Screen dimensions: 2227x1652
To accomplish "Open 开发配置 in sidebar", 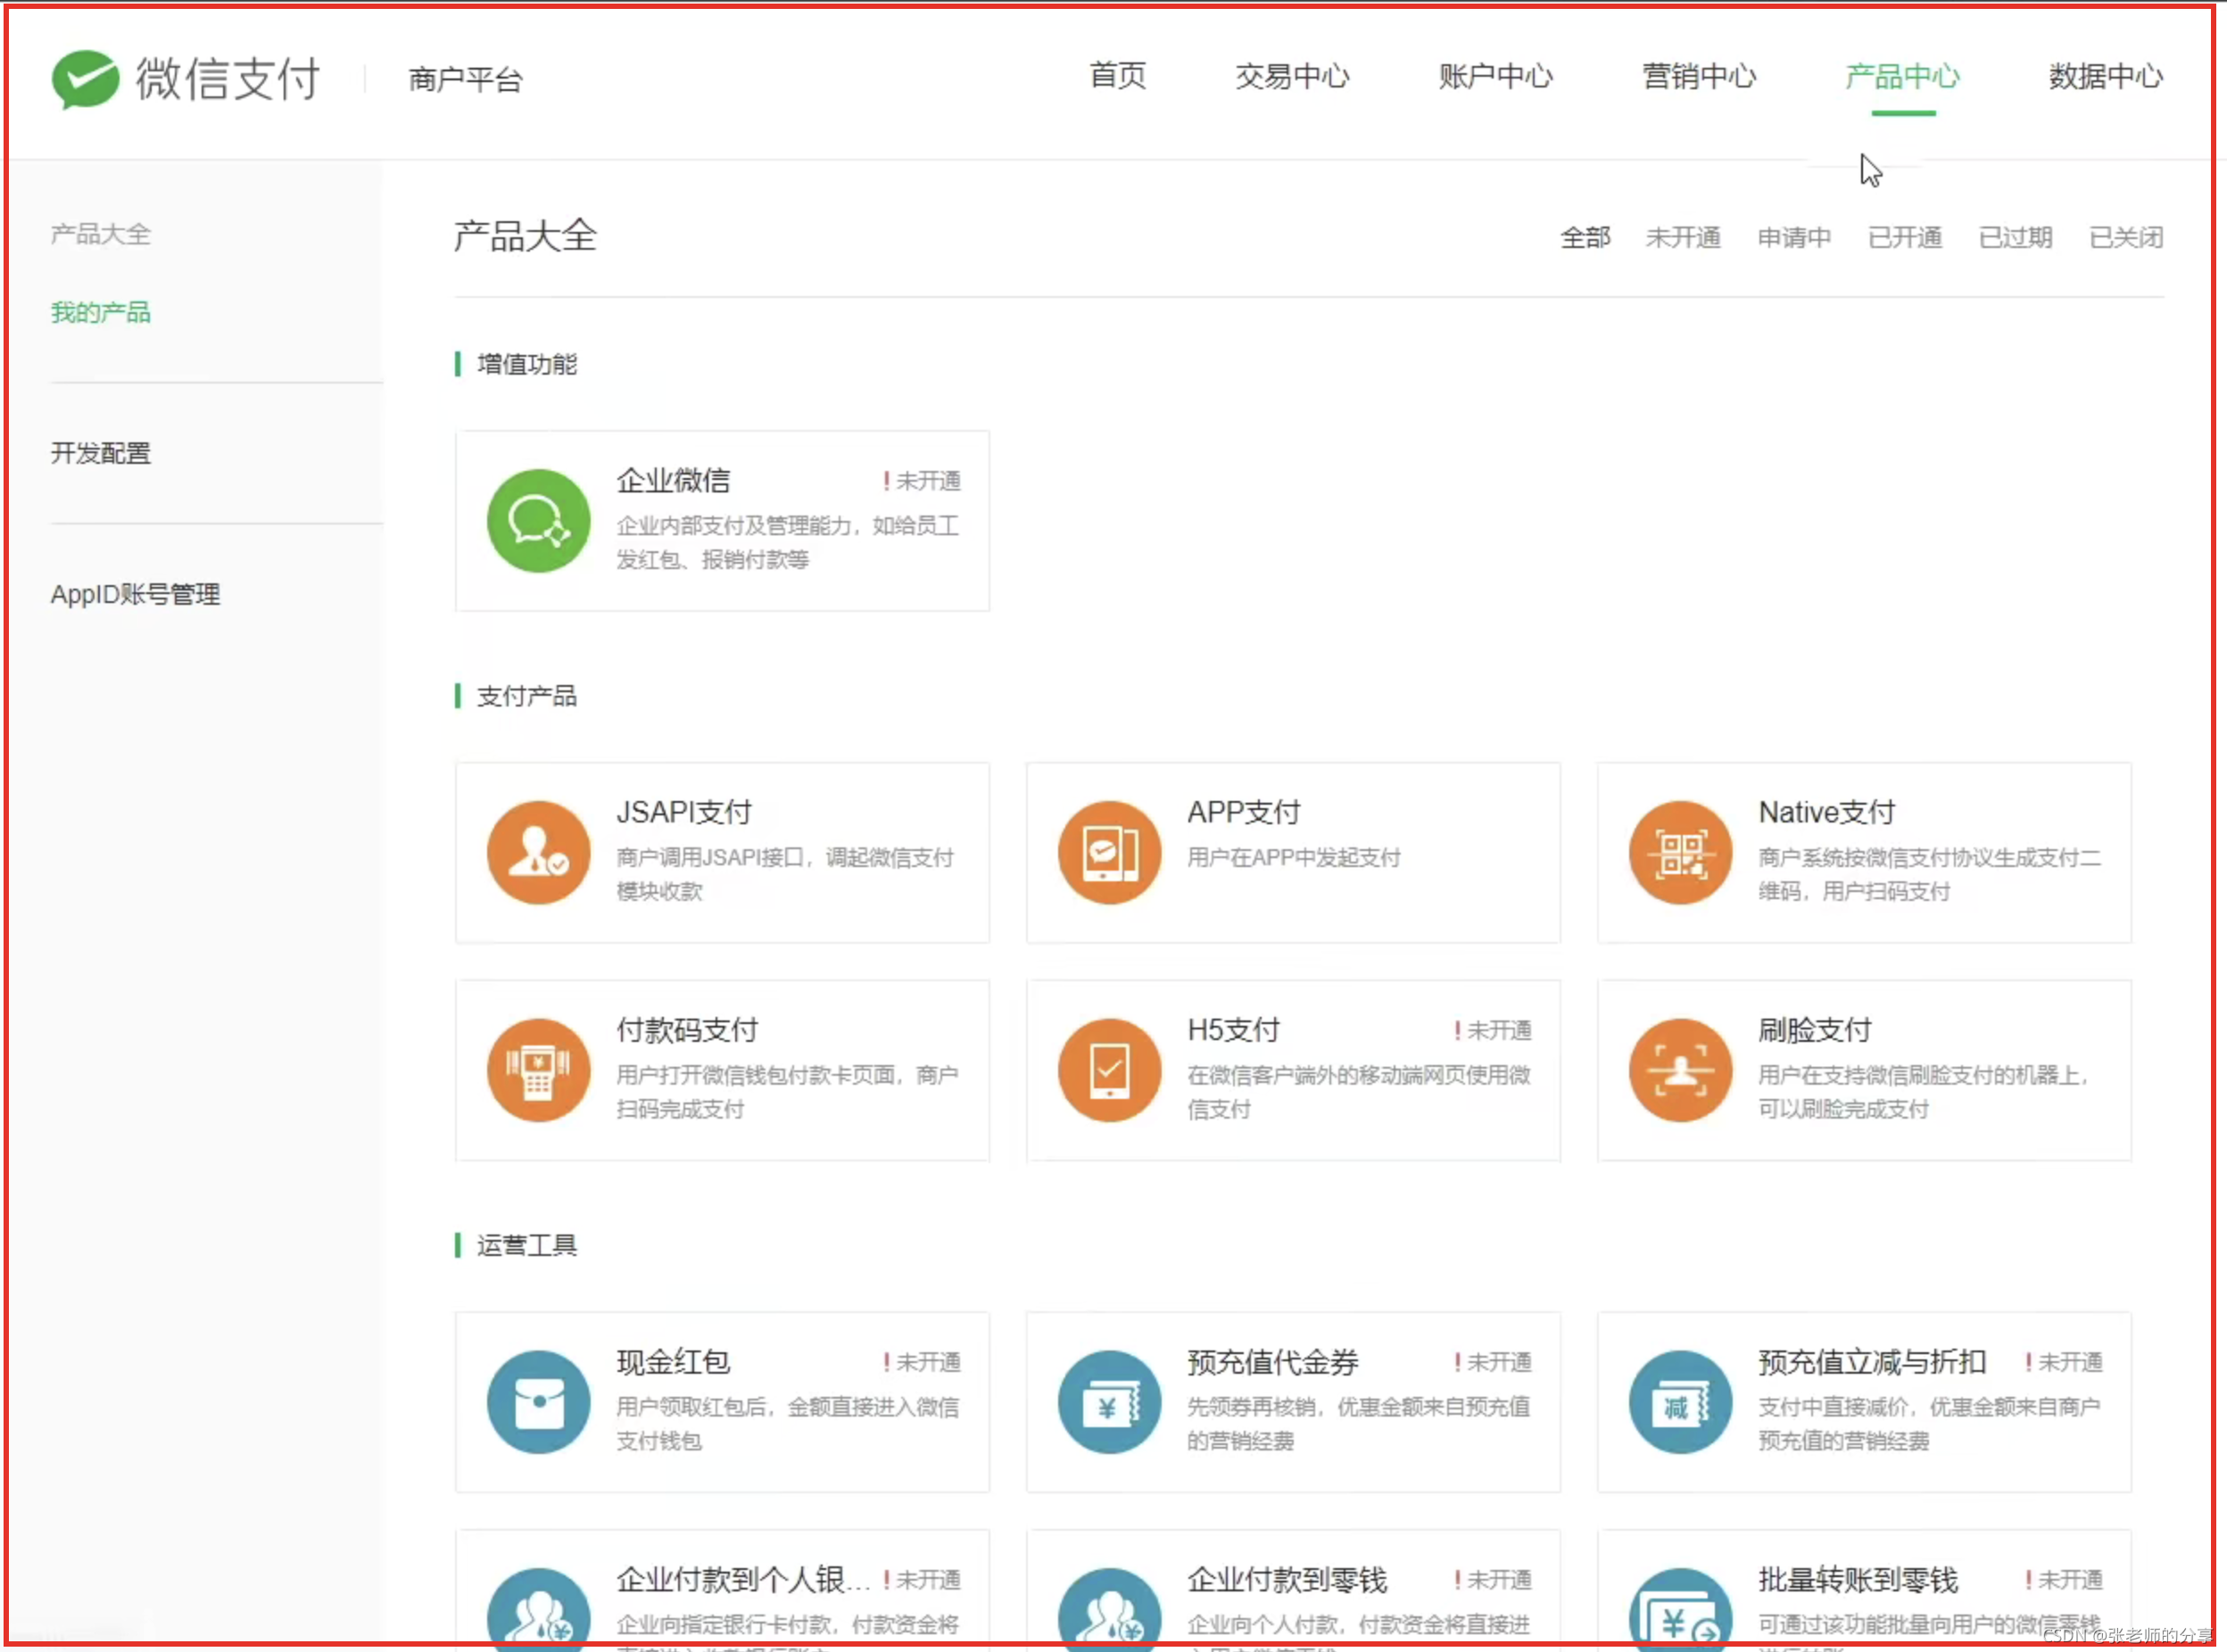I will click(101, 453).
